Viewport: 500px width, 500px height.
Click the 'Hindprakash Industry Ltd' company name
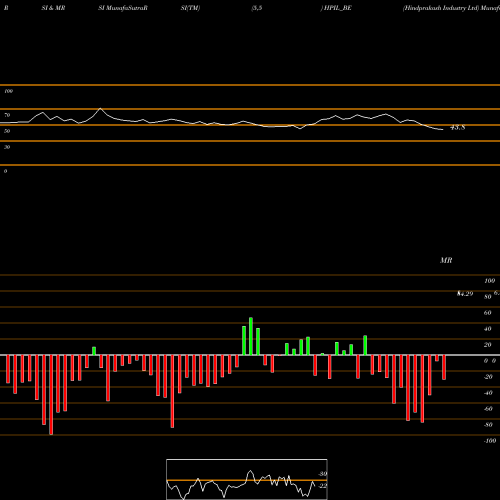coord(441,8)
